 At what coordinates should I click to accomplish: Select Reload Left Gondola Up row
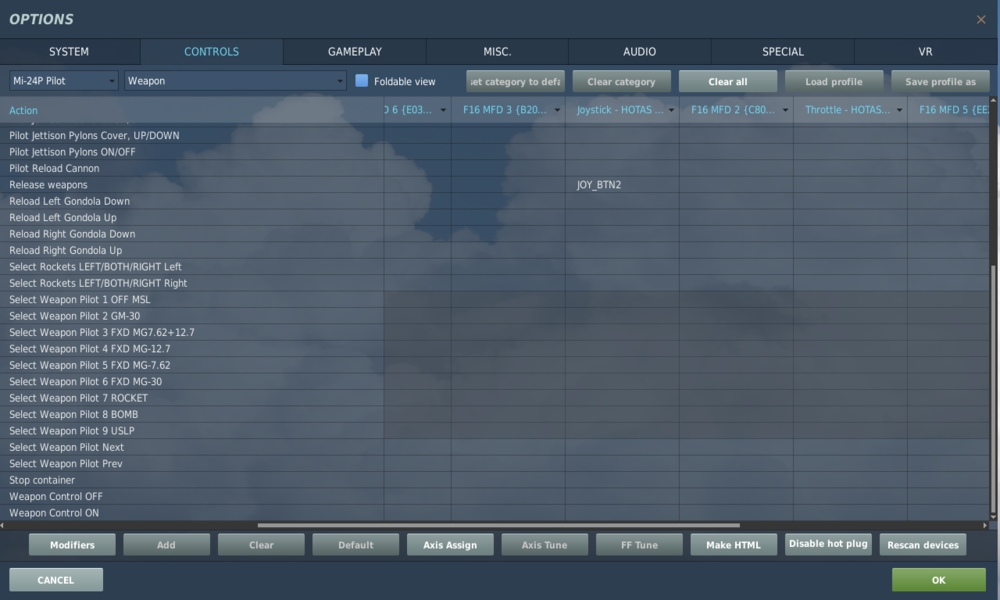(191, 217)
